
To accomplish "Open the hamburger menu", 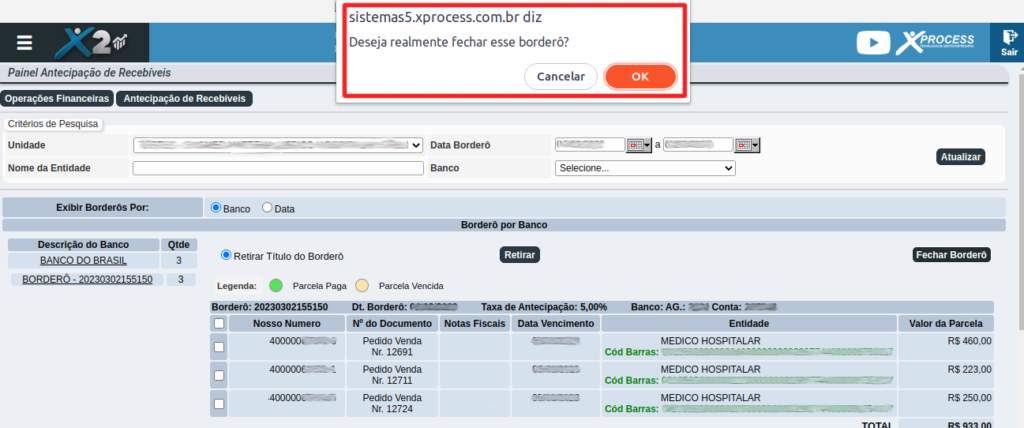I will 24,43.
